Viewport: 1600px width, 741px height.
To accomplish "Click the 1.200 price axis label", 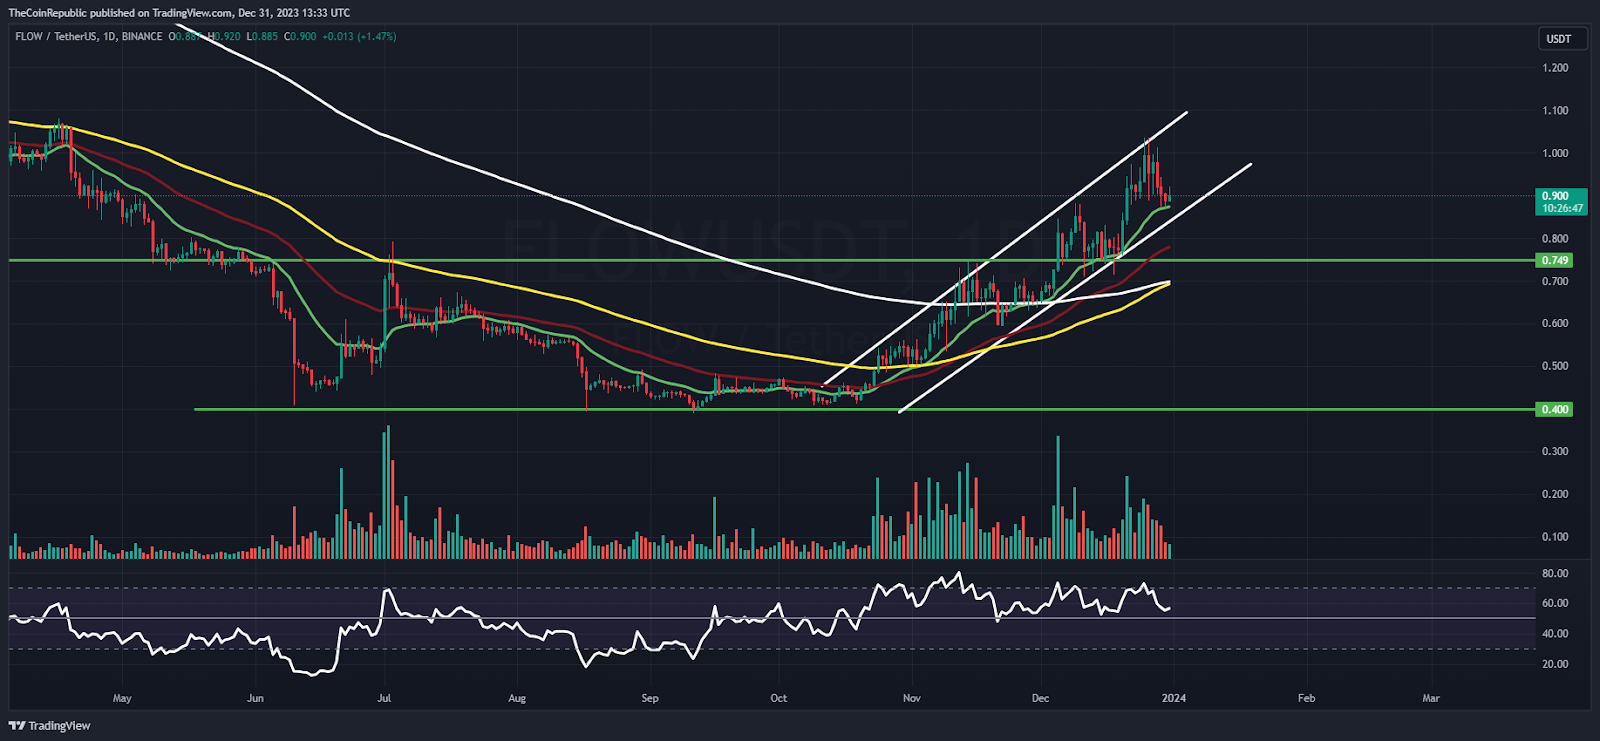I will [x=1555, y=68].
